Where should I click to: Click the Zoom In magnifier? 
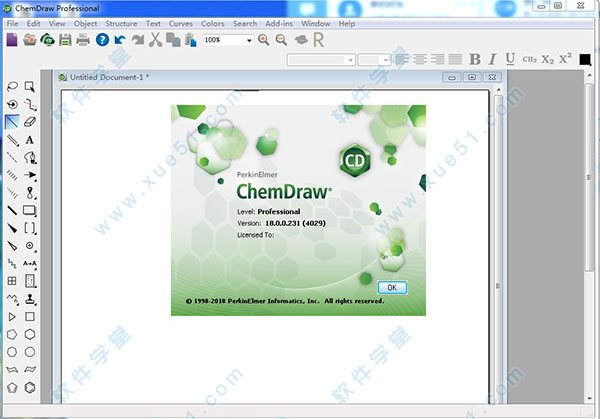264,40
